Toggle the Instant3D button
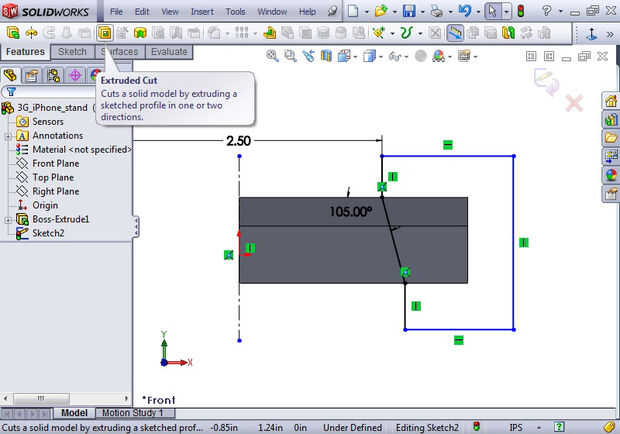The image size is (620, 434). click(455, 33)
